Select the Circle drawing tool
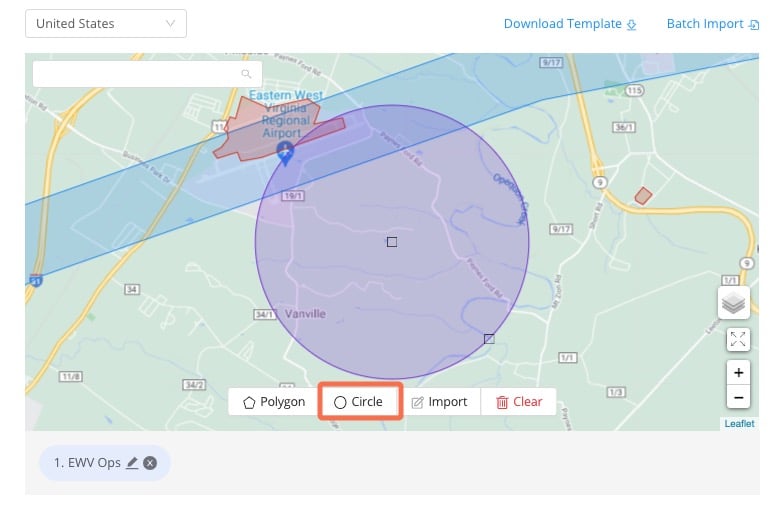 (x=360, y=402)
